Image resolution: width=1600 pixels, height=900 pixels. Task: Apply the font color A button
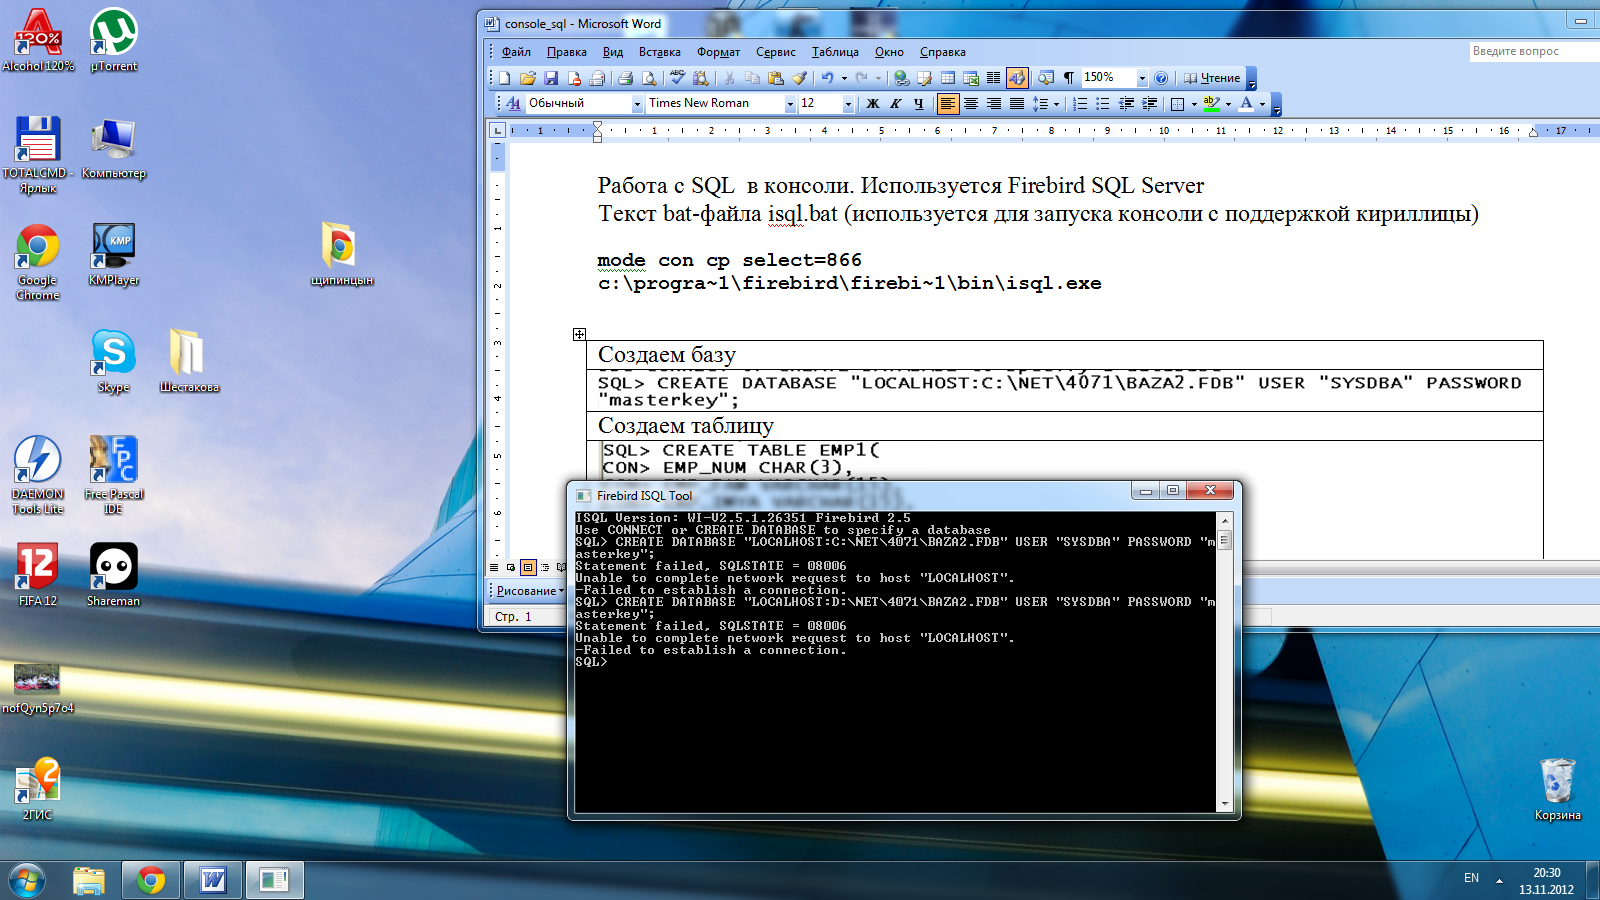(x=1246, y=103)
